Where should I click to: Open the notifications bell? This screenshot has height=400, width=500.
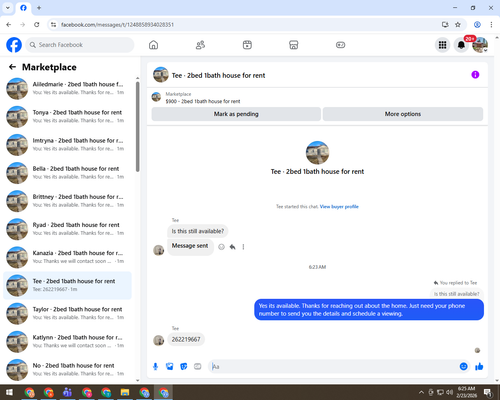tap(461, 45)
